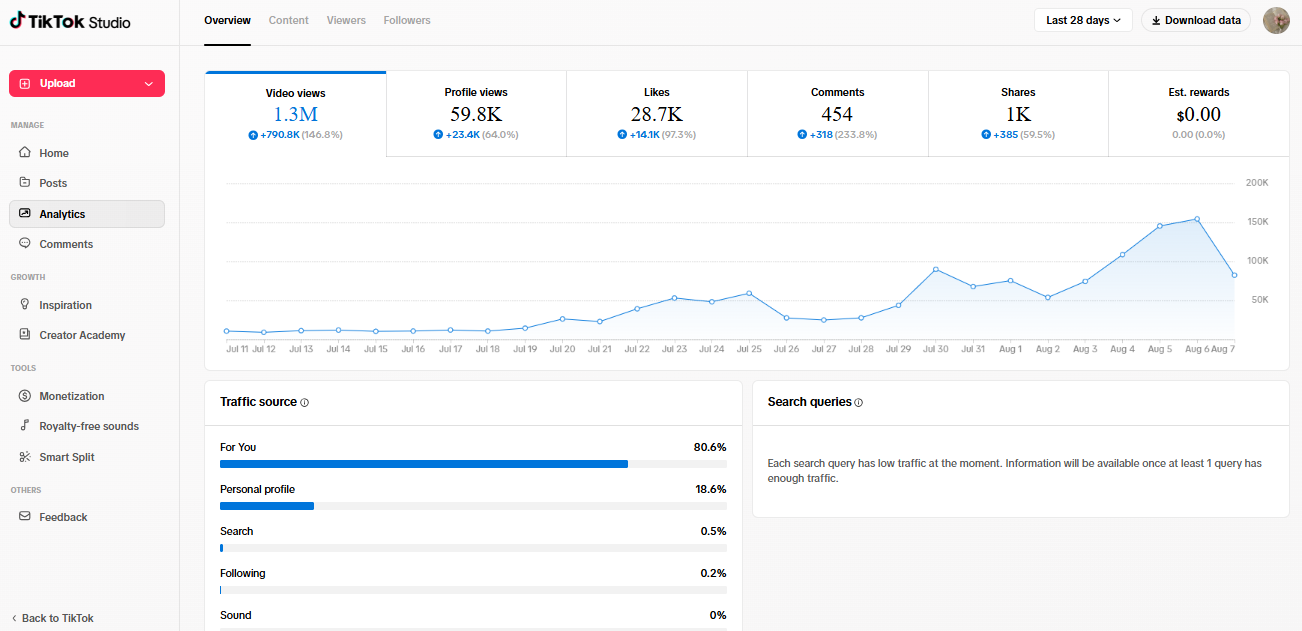Viewport: 1302px width, 631px height.
Task: Click the Likes up-arrow indicator
Action: pyautogui.click(x=622, y=135)
